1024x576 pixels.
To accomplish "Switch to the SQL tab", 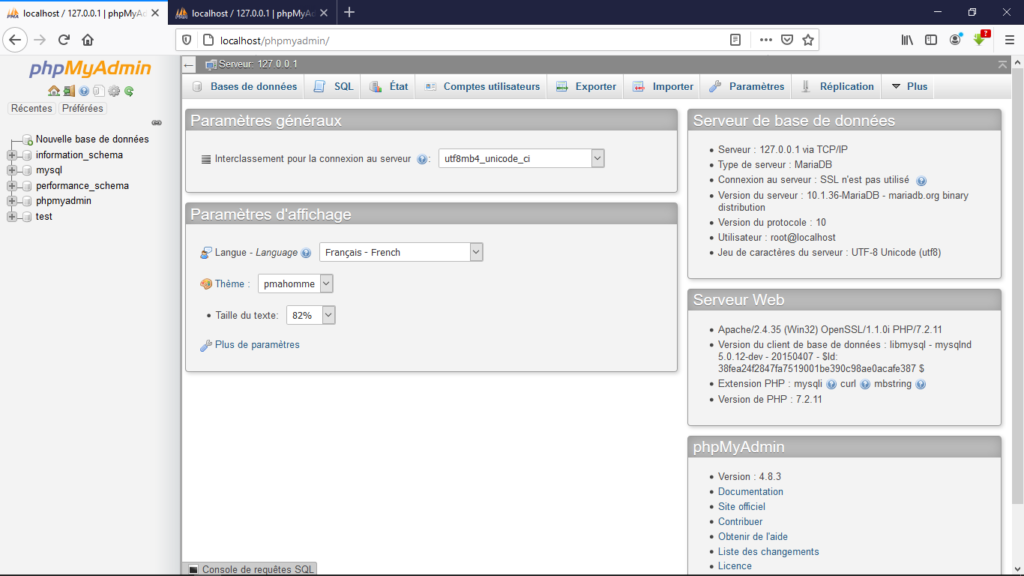I will (334, 86).
